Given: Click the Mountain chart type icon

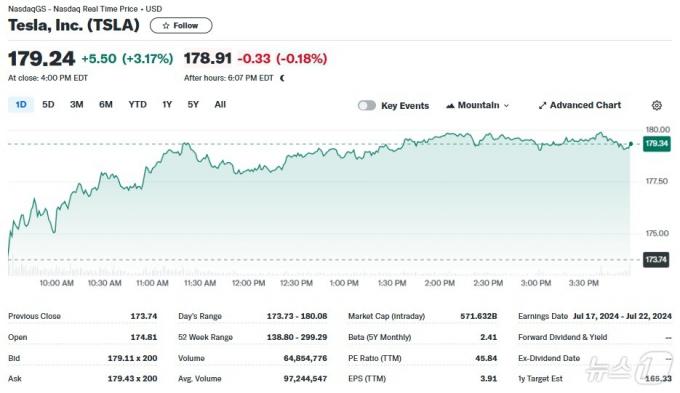Looking at the screenshot, I should pos(450,105).
